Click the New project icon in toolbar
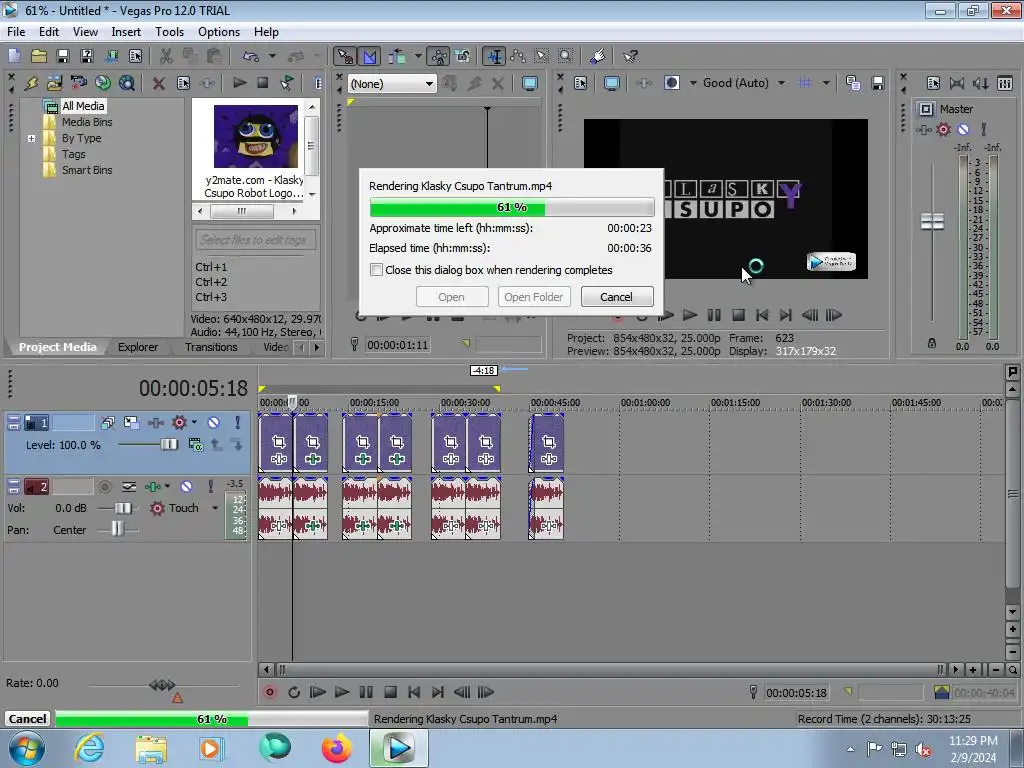Screen dimensions: 1024x768 click(14, 56)
